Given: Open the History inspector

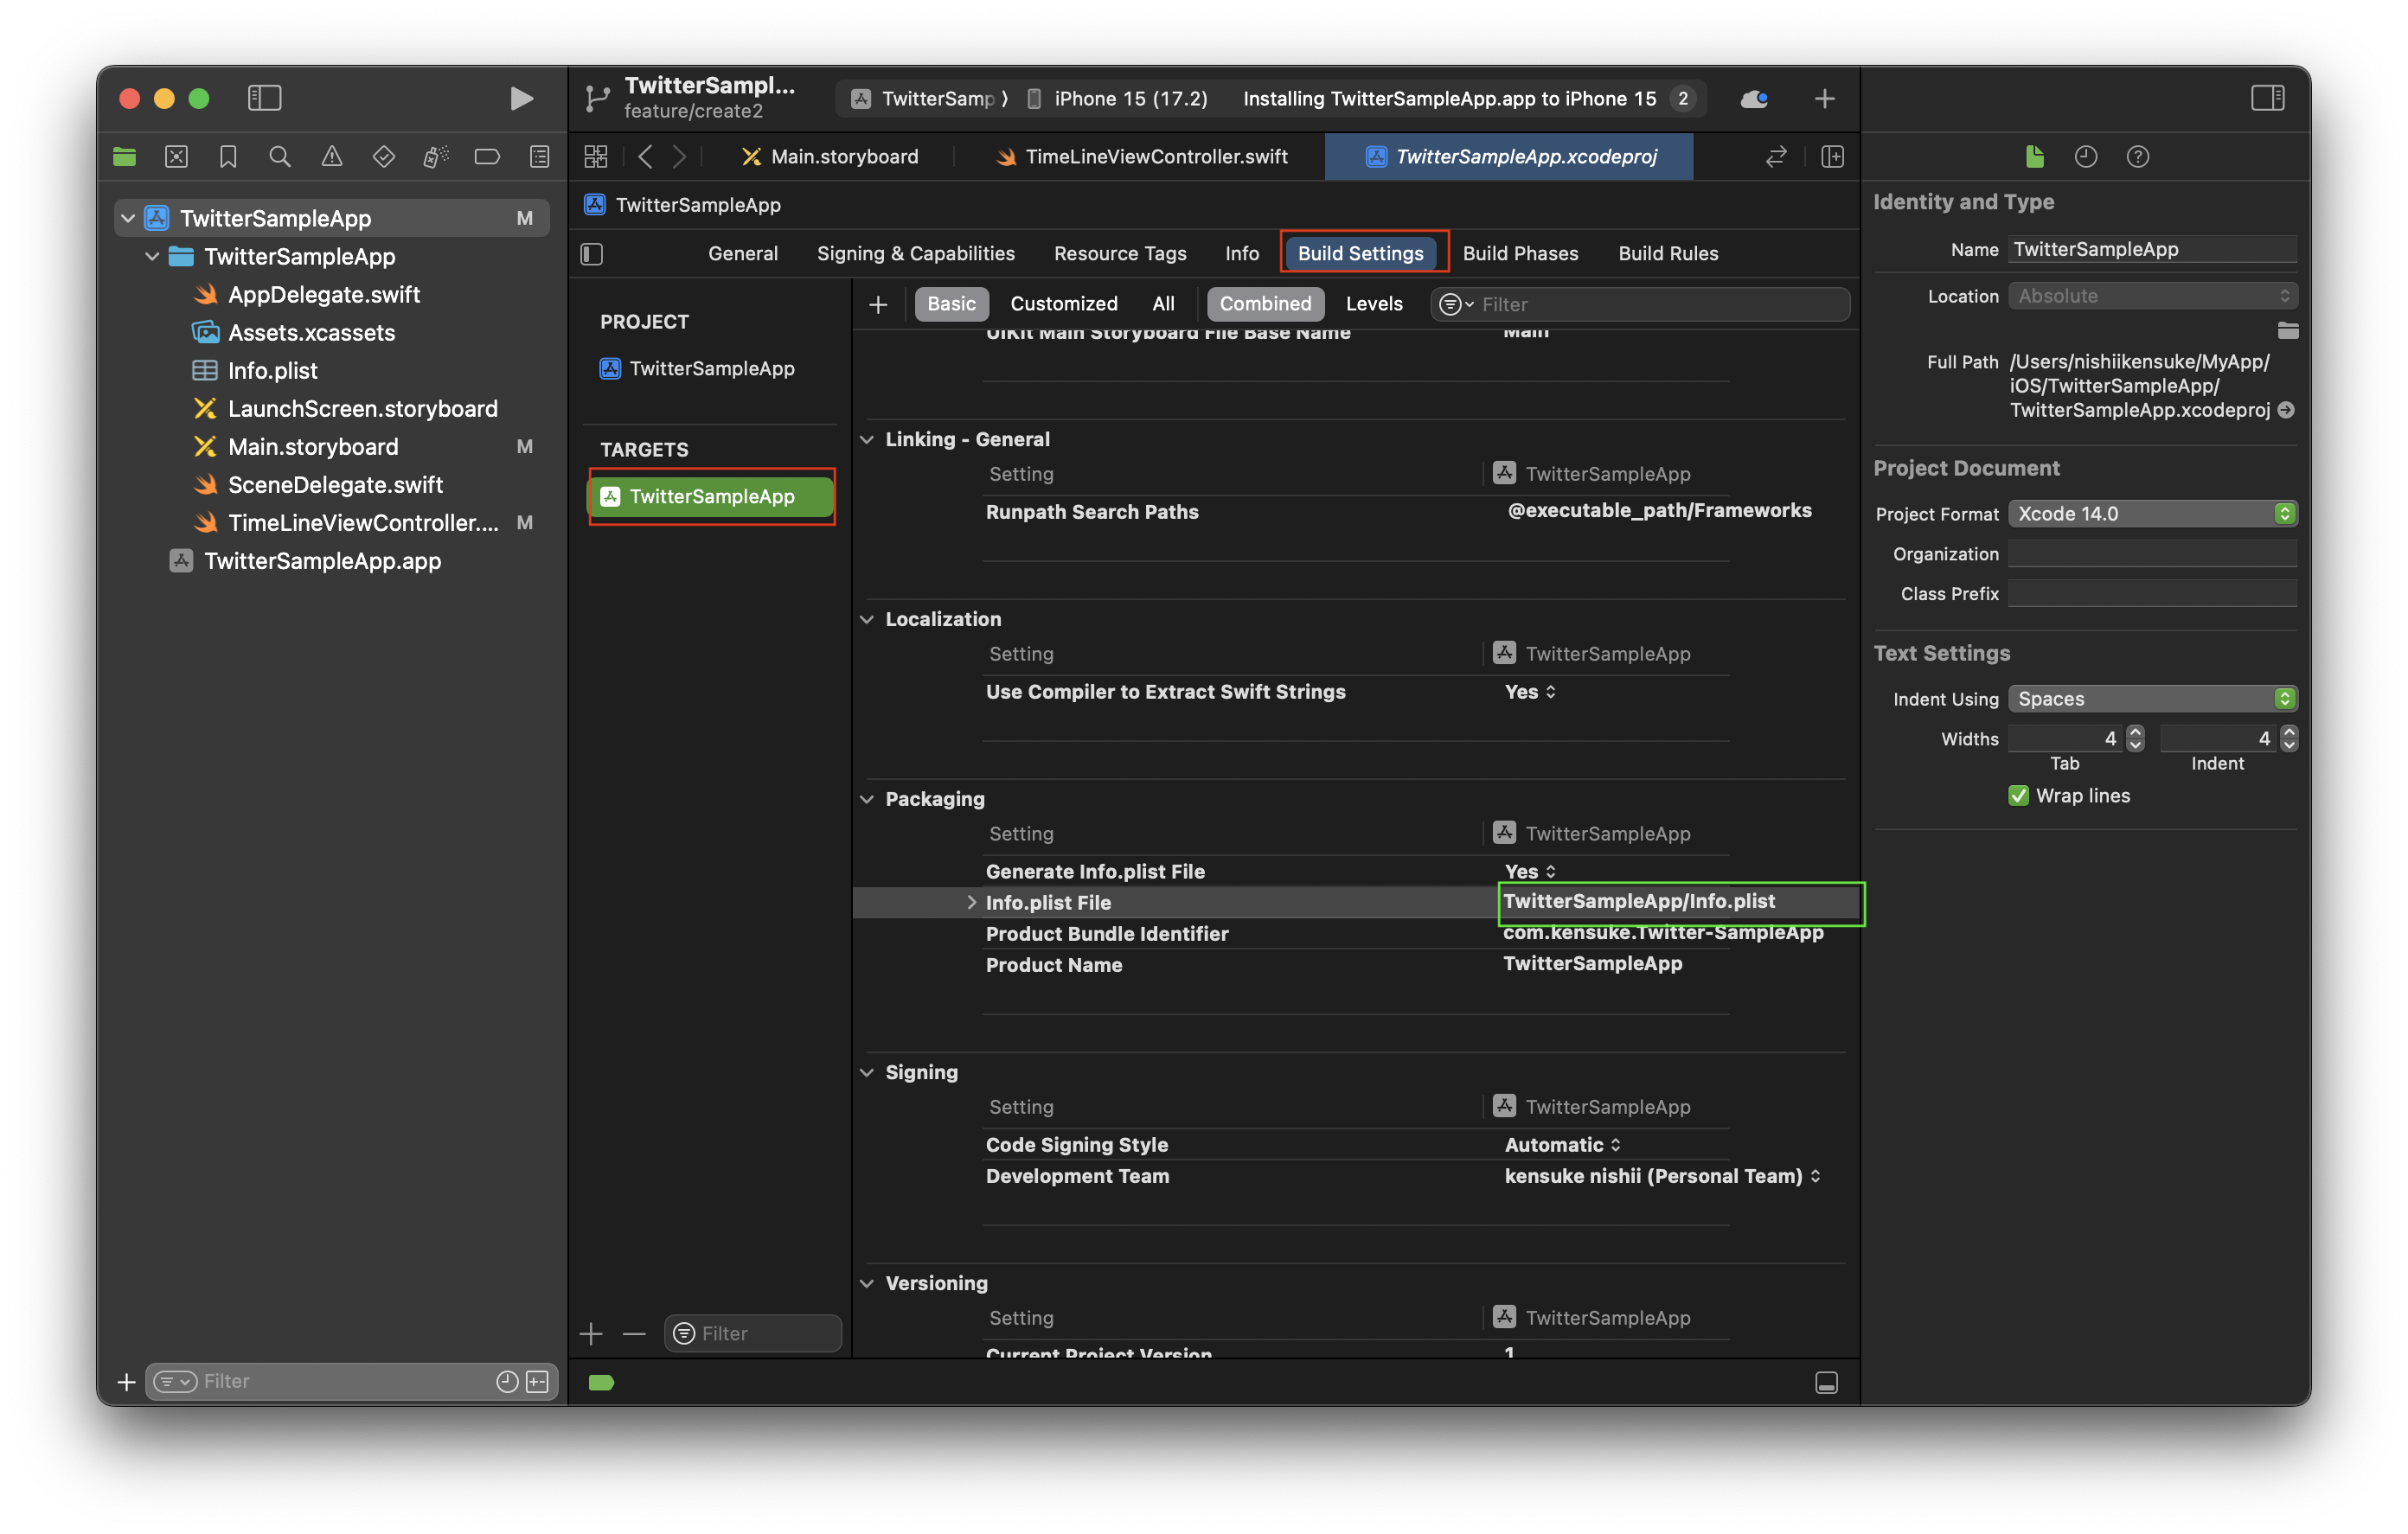Looking at the screenshot, I should pyautogui.click(x=2086, y=157).
